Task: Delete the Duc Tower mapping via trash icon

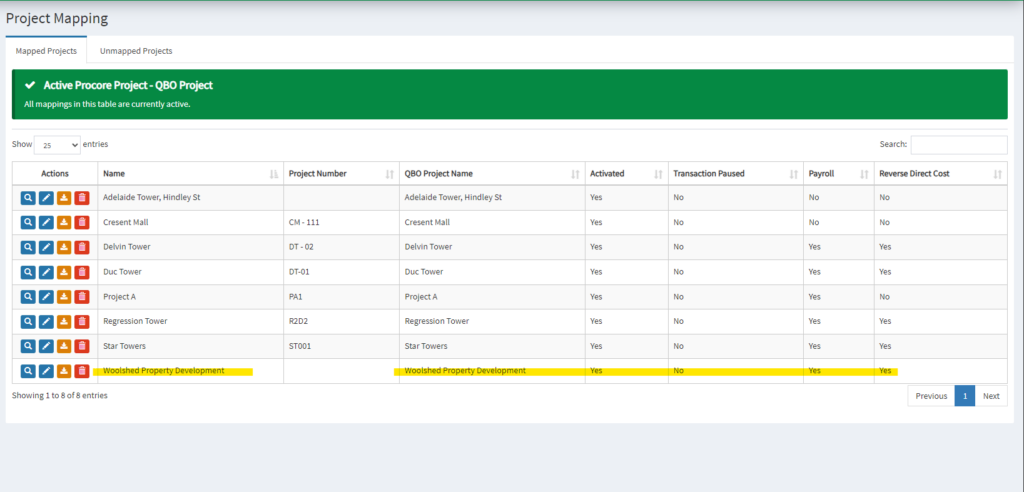Action: pos(82,272)
